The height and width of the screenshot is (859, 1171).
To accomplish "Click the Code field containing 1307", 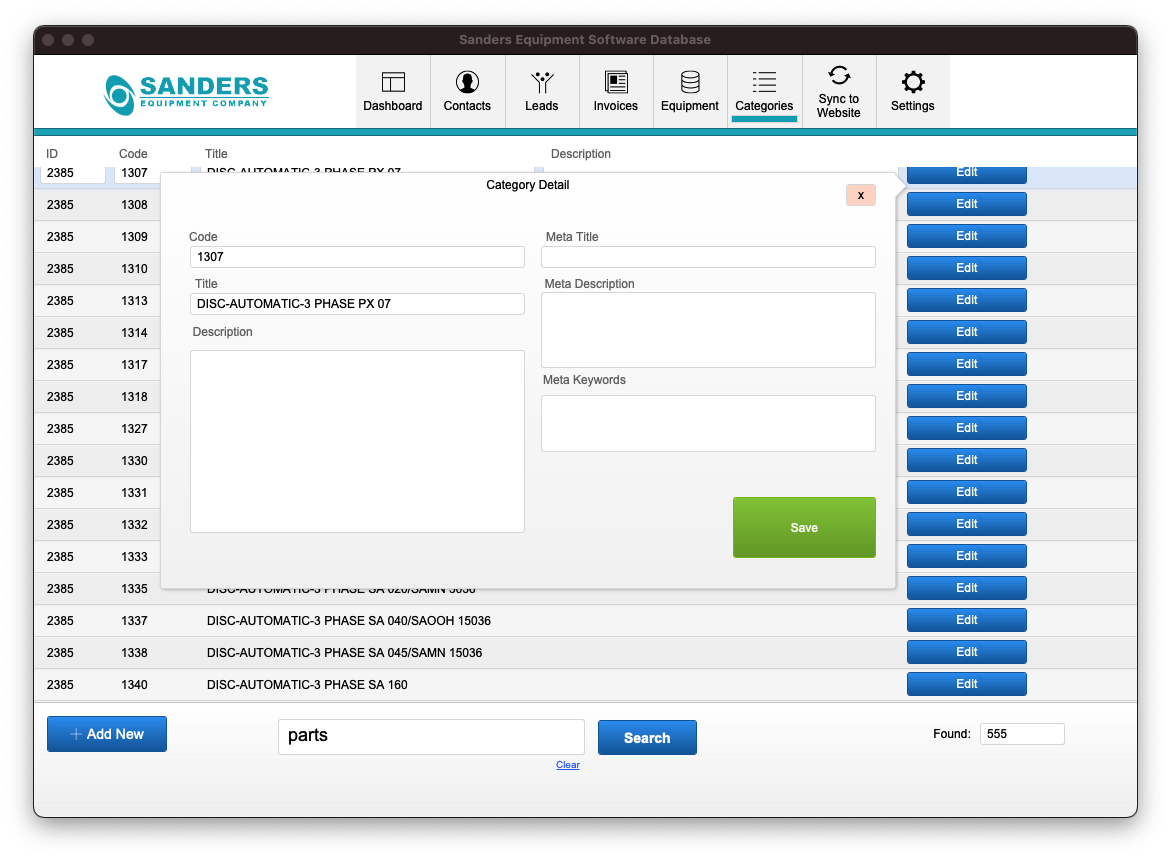I will click(357, 257).
